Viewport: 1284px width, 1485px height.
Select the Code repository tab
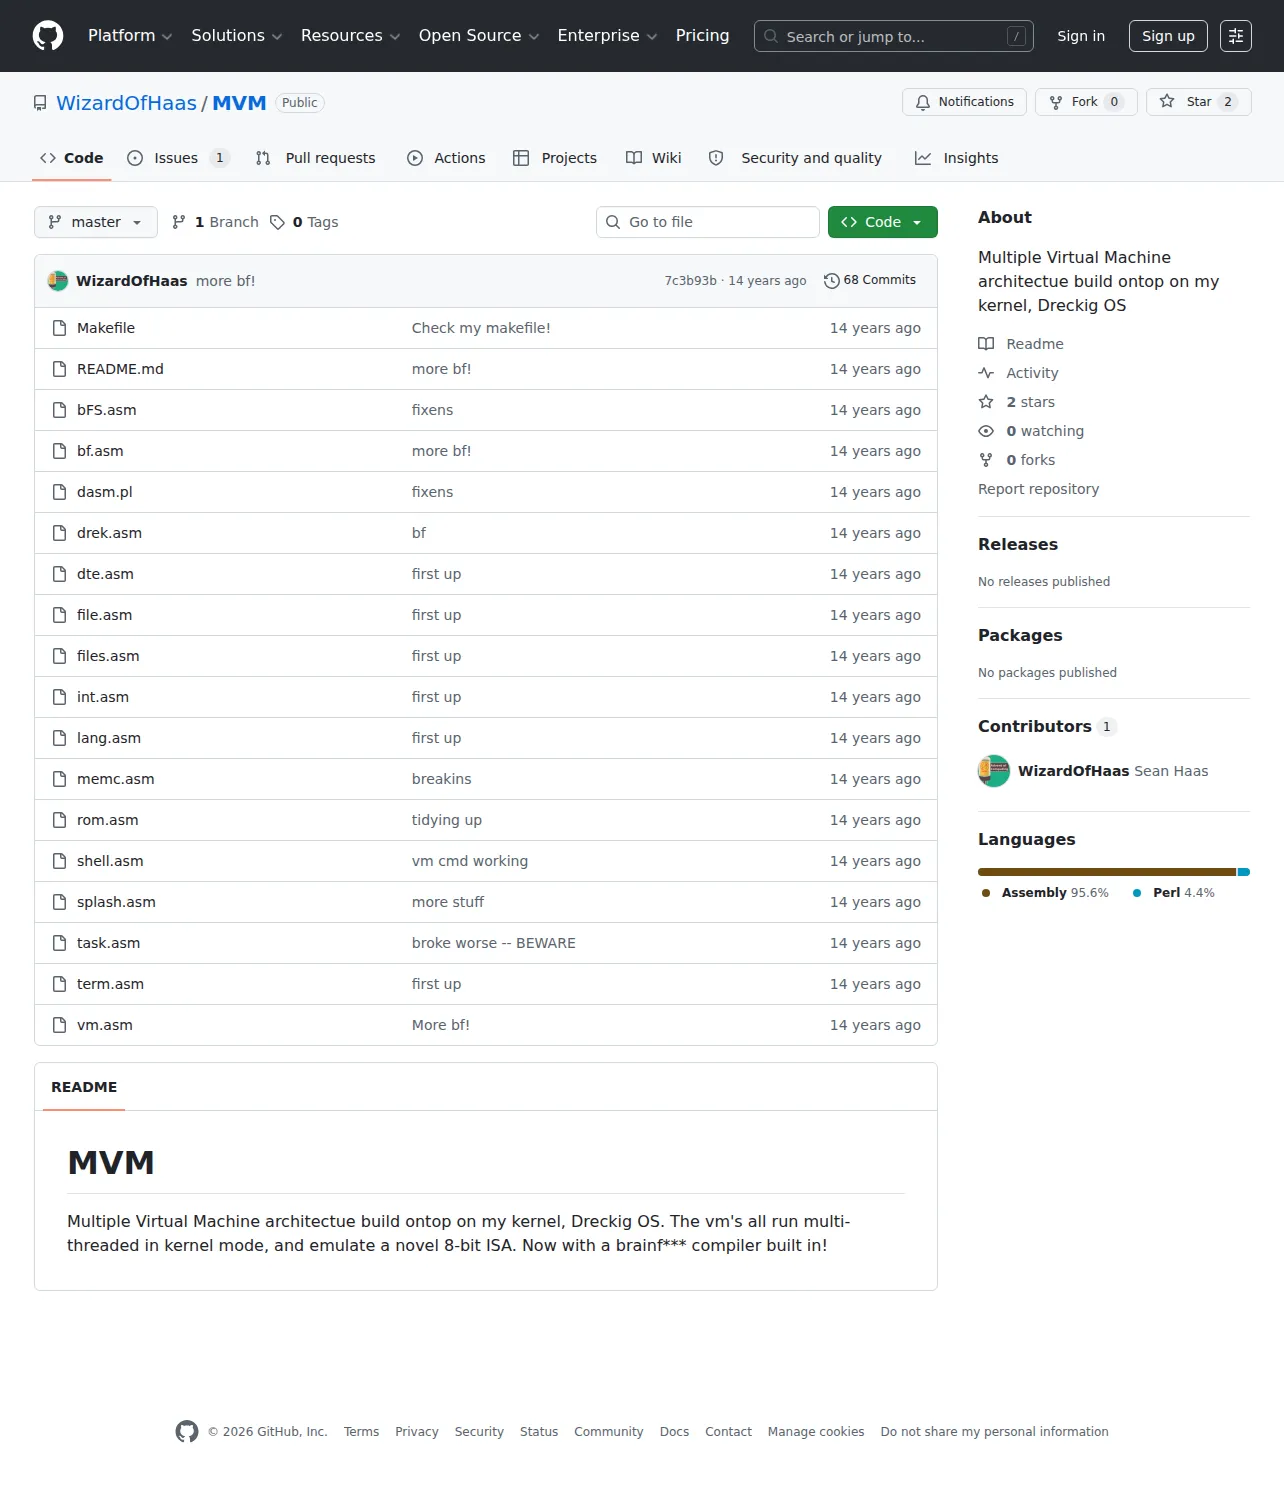72,158
